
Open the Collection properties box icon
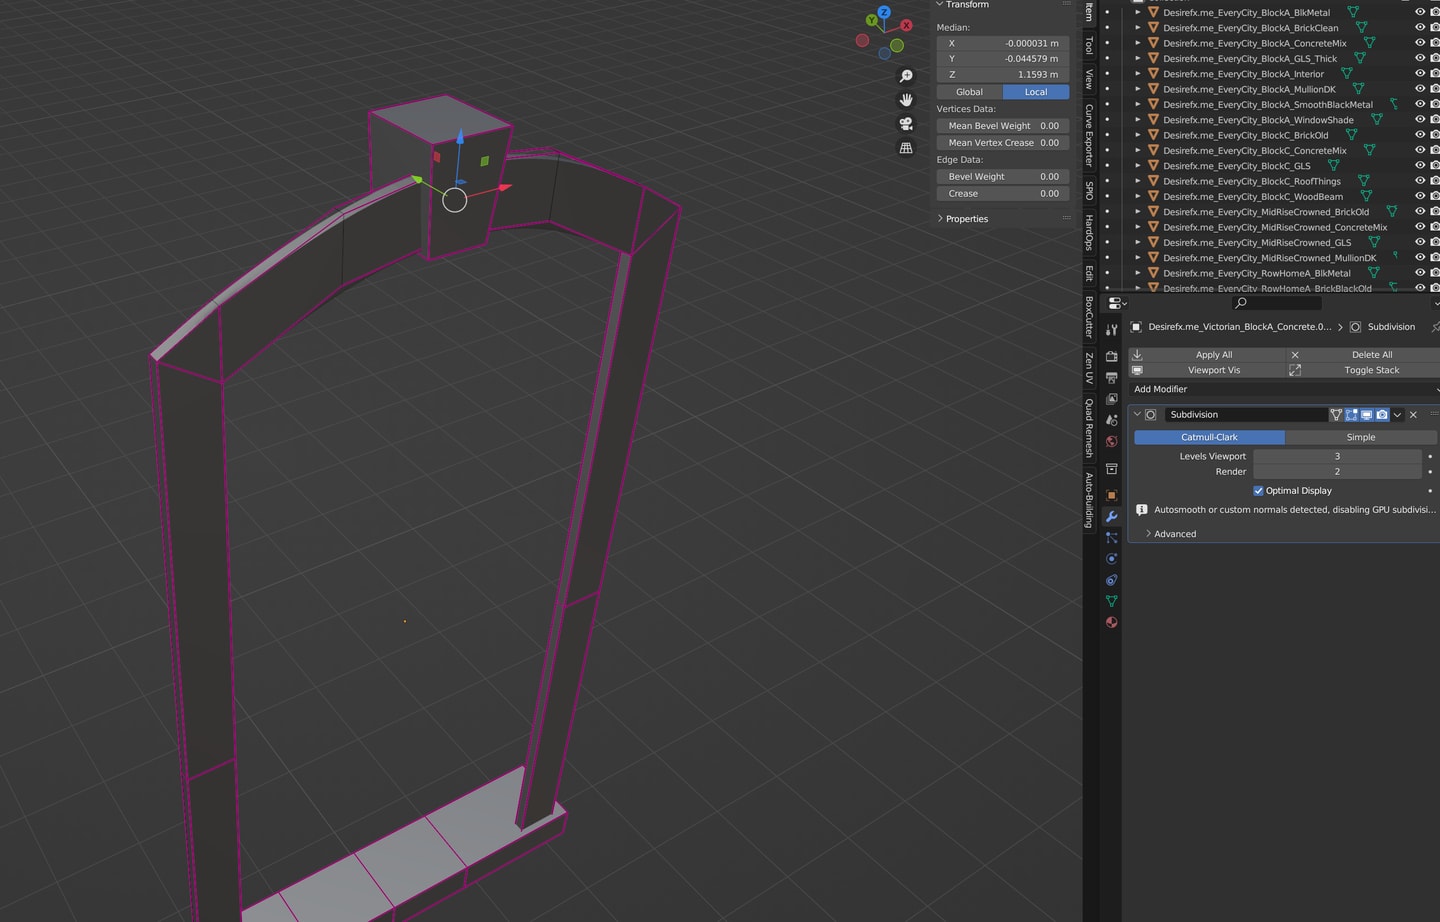tap(1111, 468)
